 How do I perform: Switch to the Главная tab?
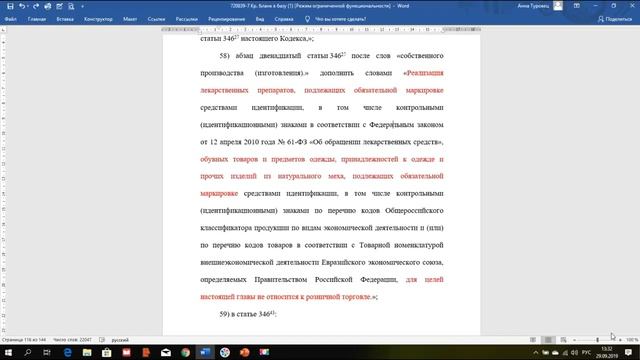(37, 19)
